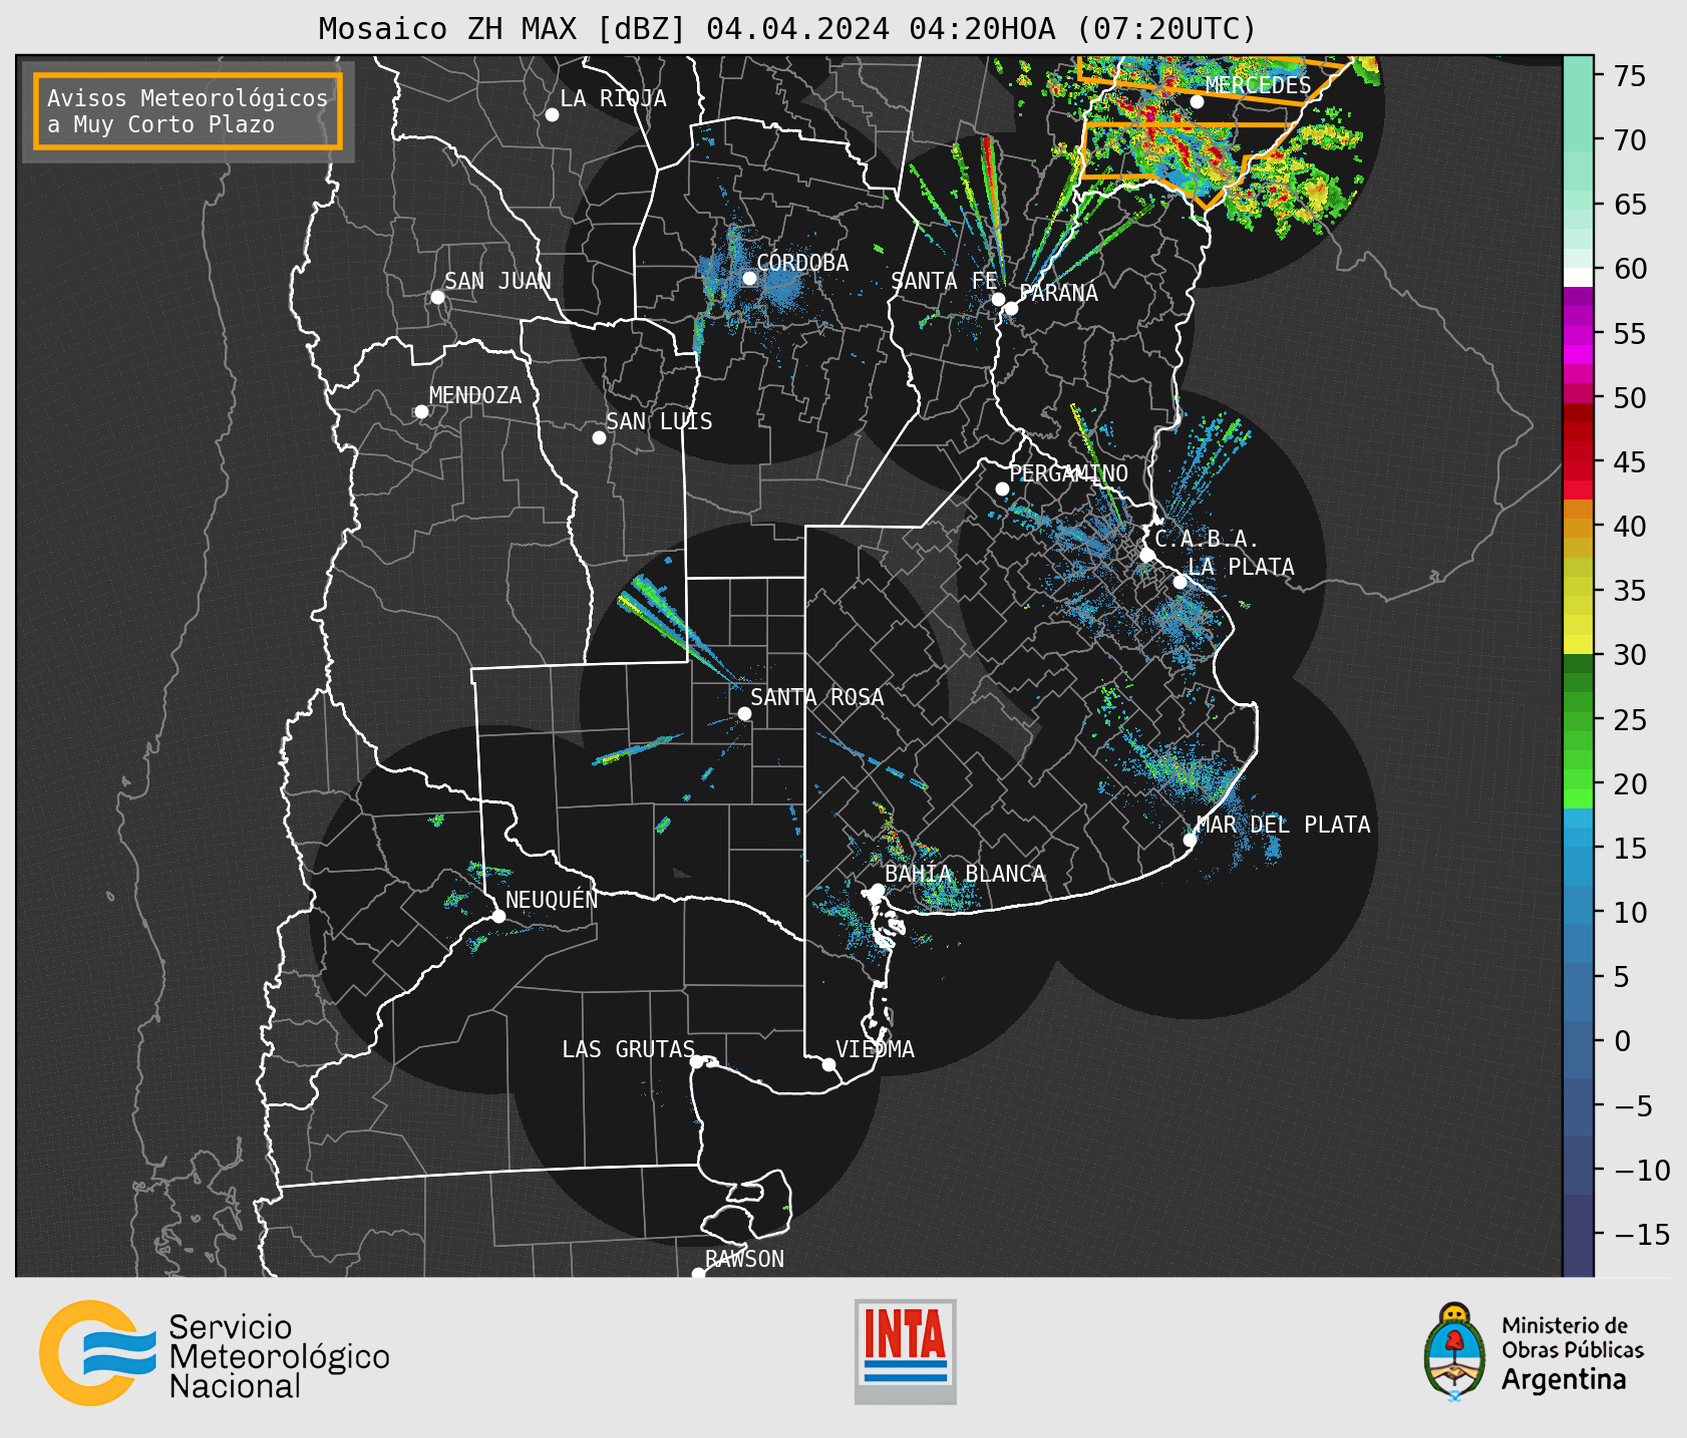Screen dimensions: 1687x1438
Task: Click the map title Mosaico ZH MAX
Action: tap(787, 29)
